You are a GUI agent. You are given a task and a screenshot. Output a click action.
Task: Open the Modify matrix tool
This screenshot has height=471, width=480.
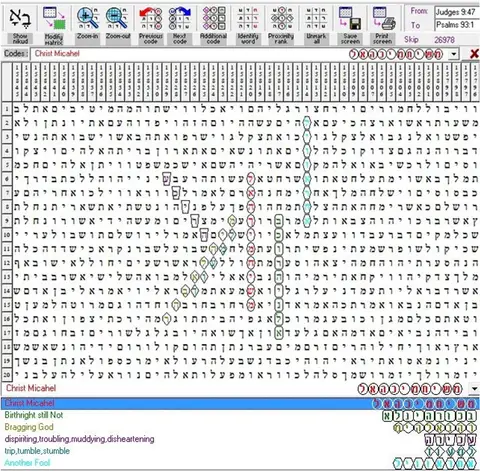click(54, 18)
